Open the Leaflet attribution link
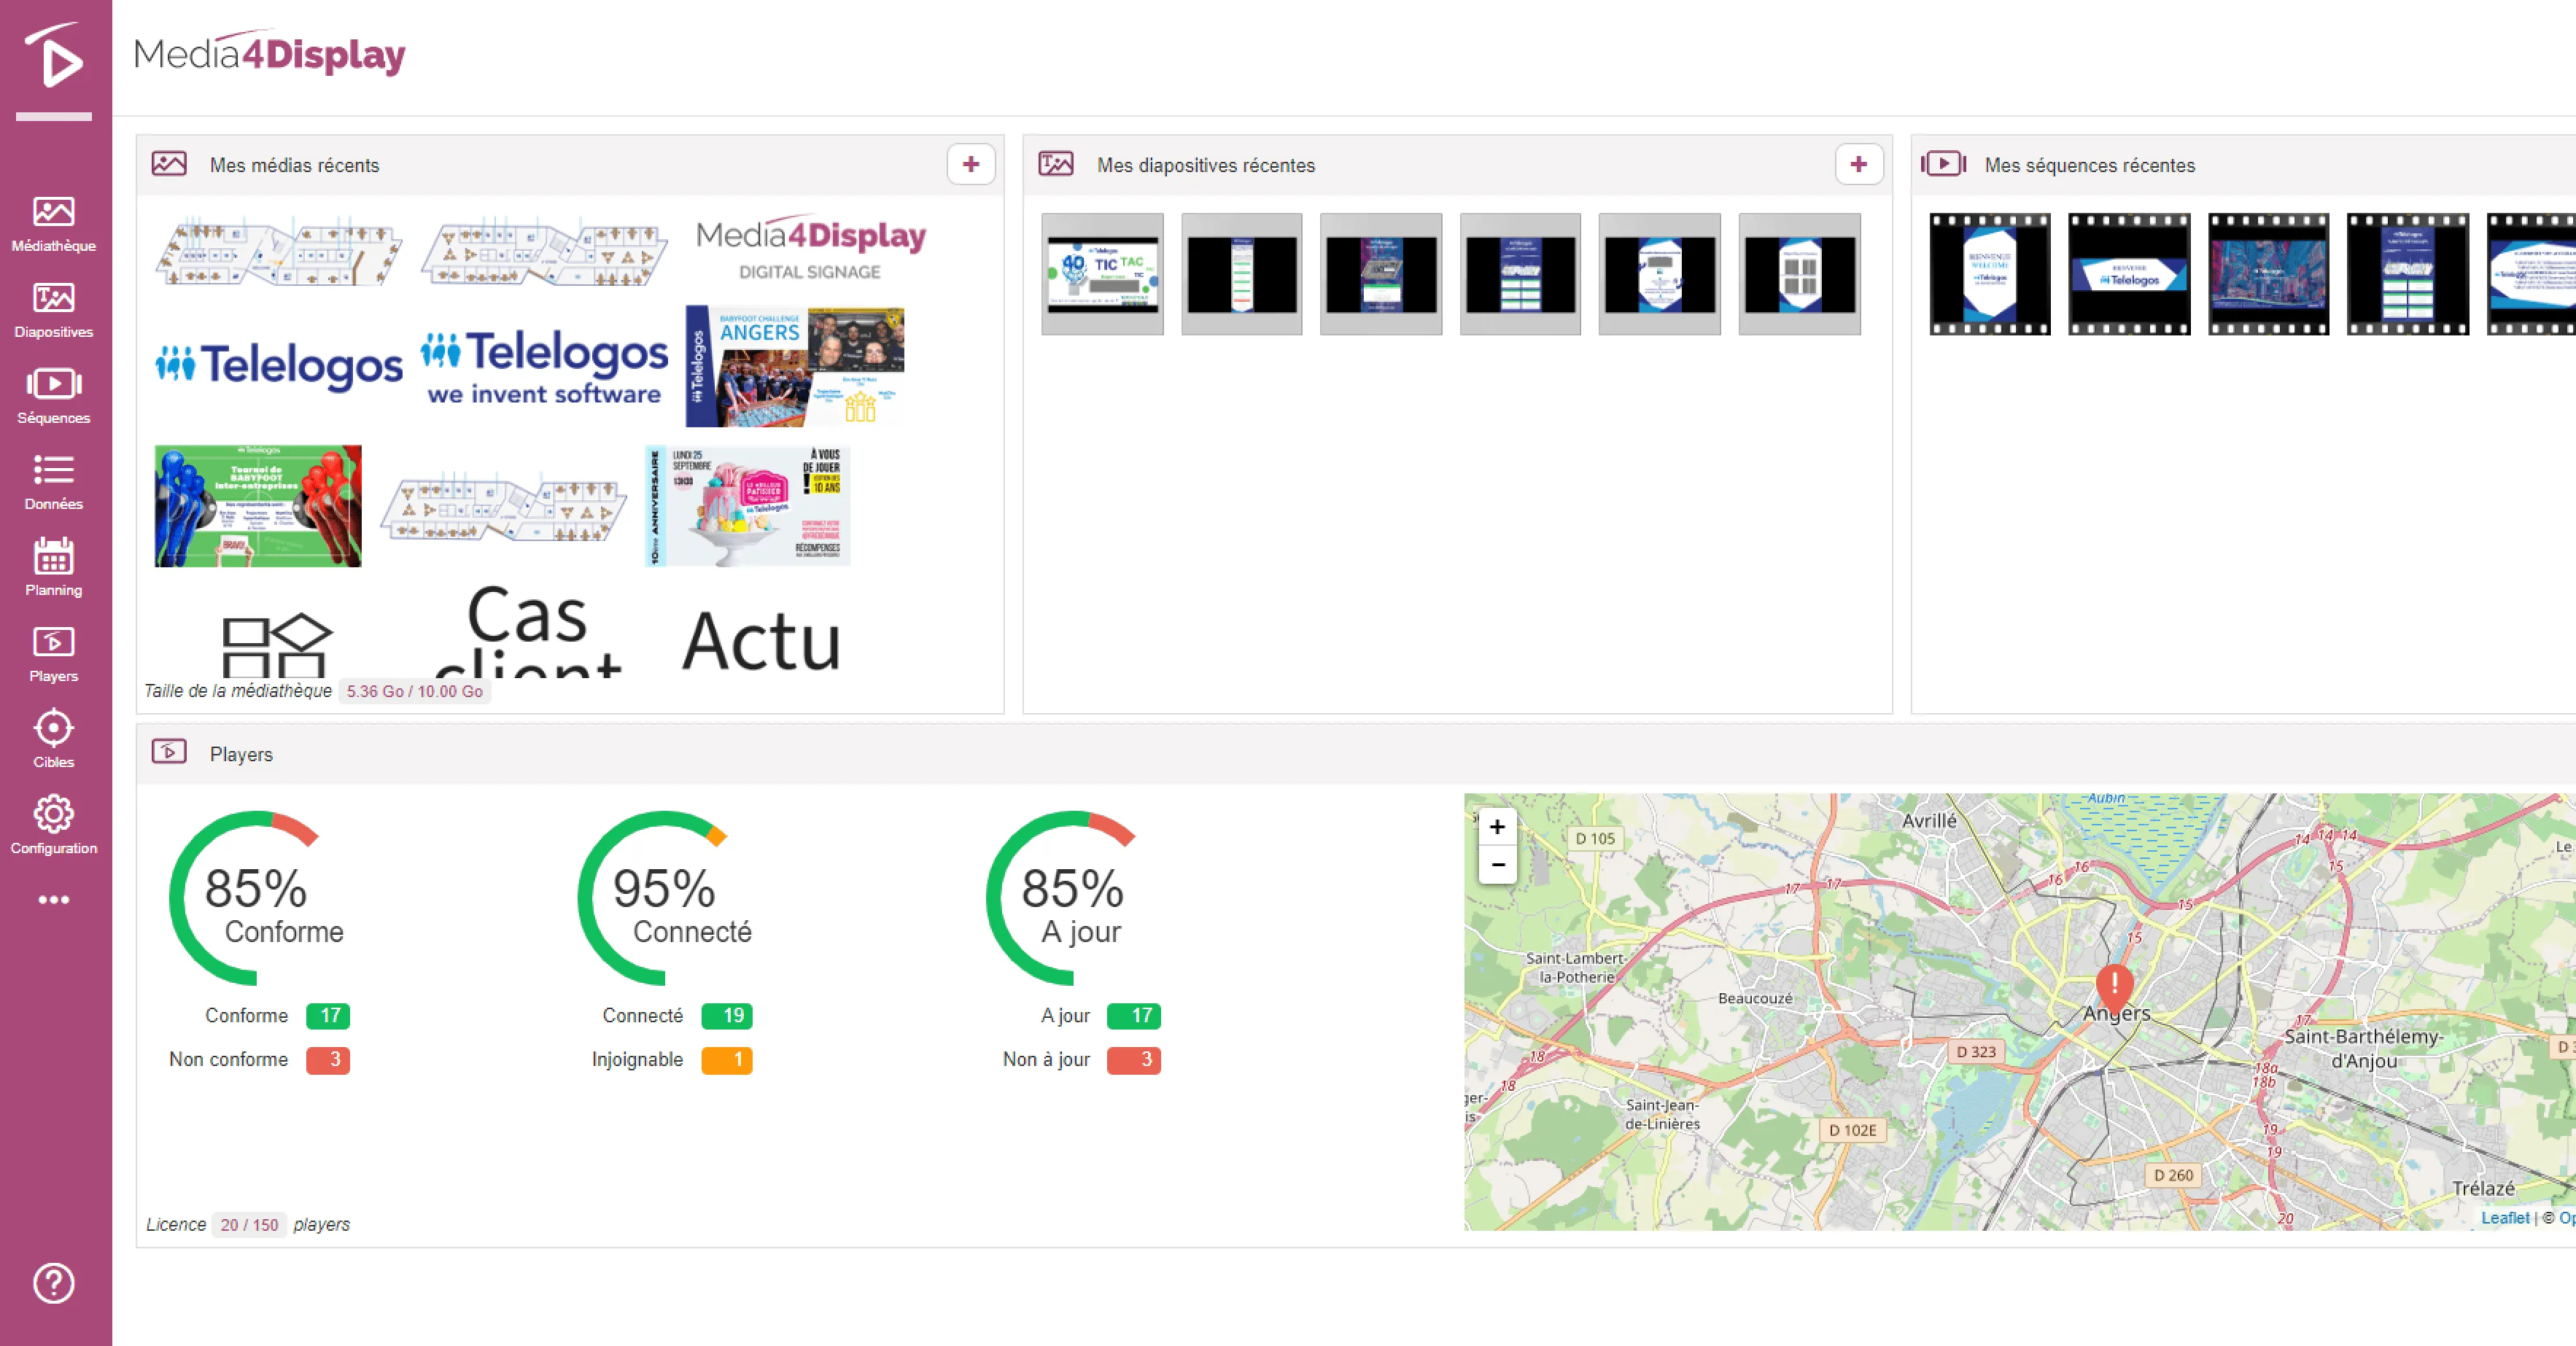The image size is (2576, 1346). (x=2505, y=1217)
